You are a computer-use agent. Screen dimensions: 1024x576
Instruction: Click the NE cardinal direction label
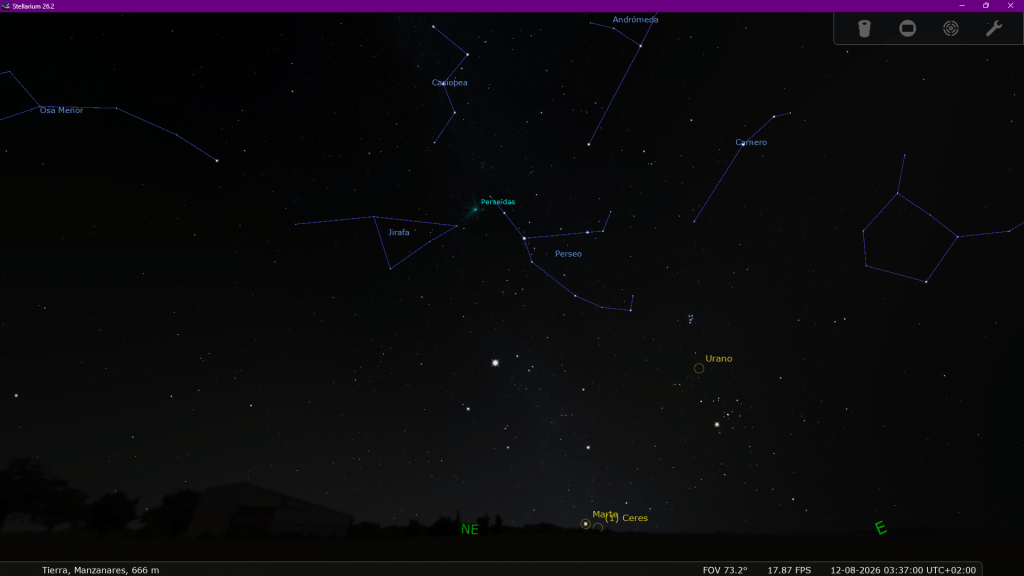tap(470, 530)
